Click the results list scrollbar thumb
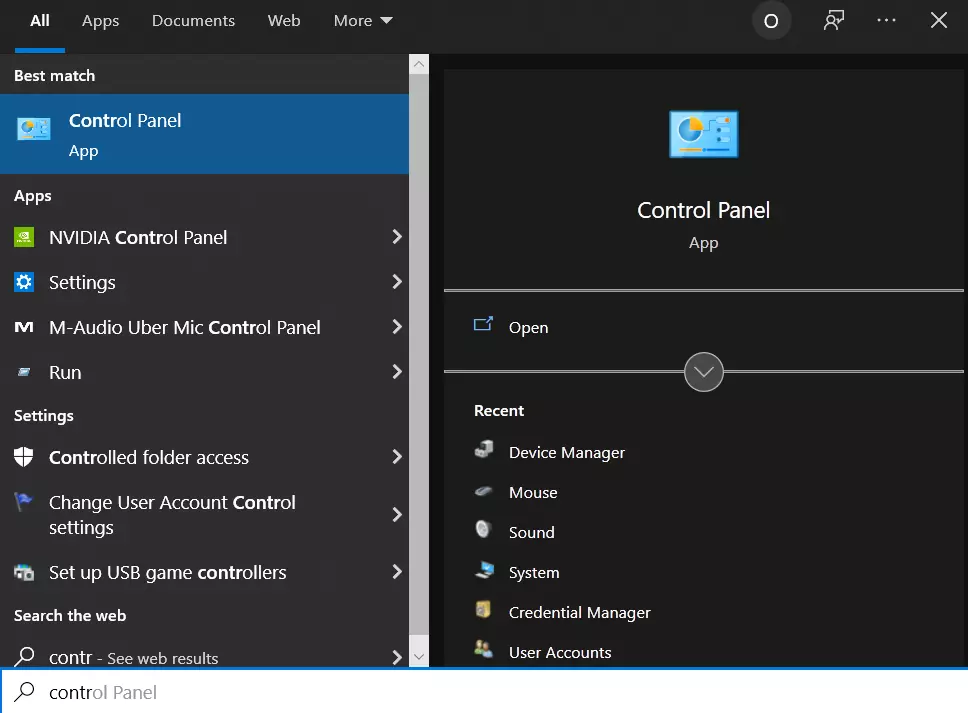 (x=419, y=354)
